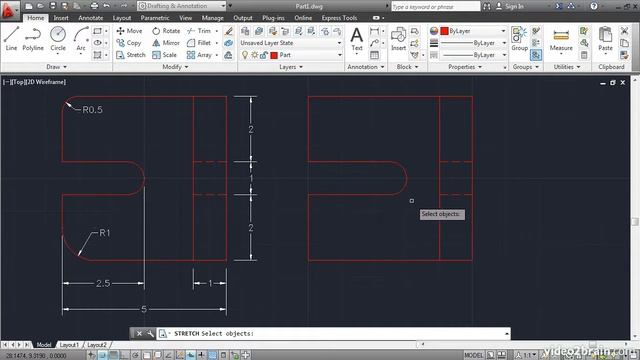Click the Group tool
Image resolution: width=640 pixels, height=360 pixels.
click(519, 39)
